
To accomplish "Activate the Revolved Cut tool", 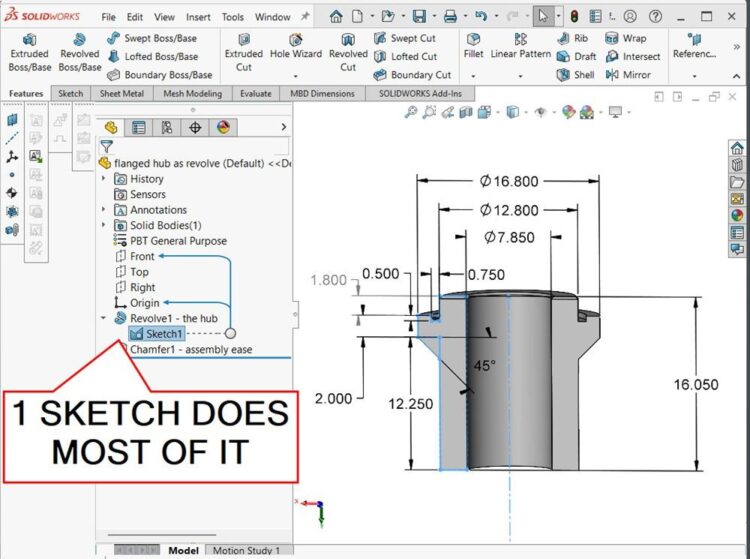I will coord(348,53).
